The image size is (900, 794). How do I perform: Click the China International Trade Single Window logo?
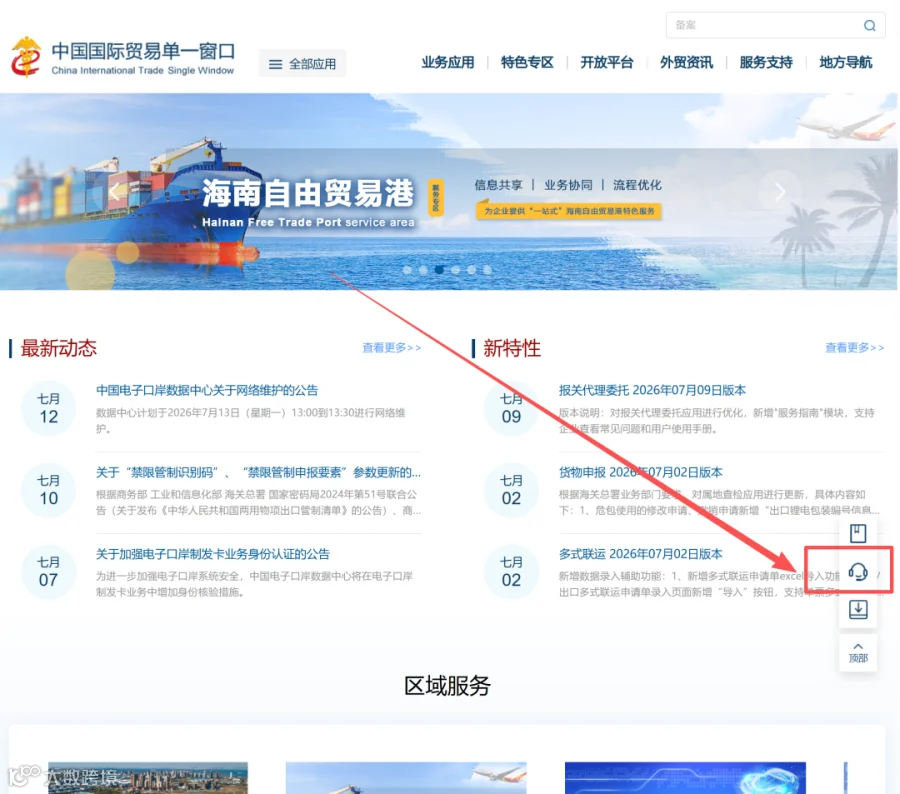[x=123, y=57]
